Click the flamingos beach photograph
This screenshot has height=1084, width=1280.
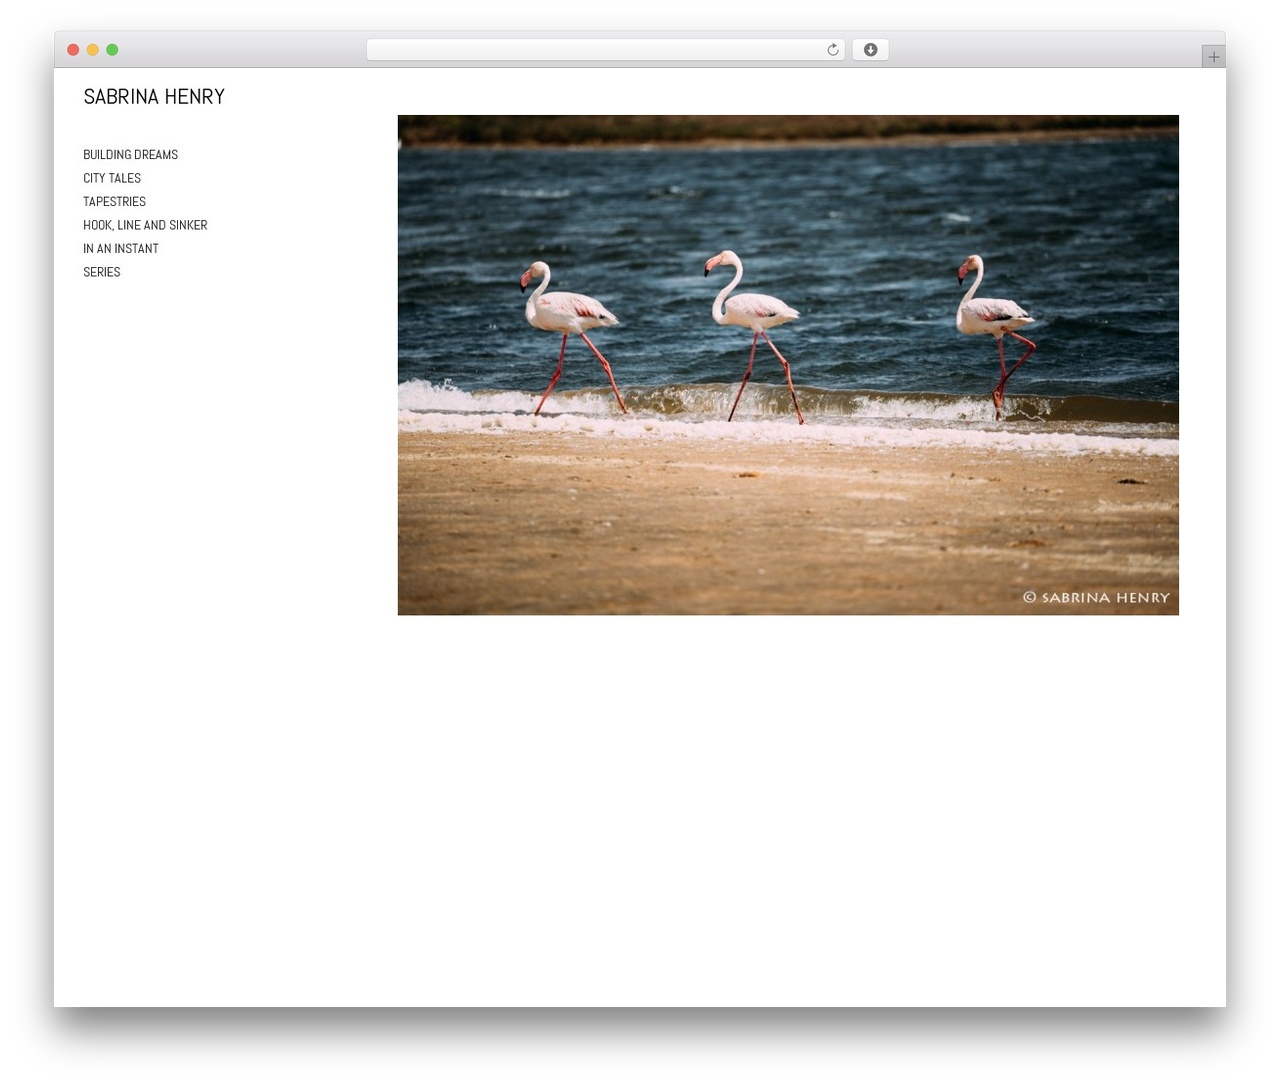pos(788,365)
